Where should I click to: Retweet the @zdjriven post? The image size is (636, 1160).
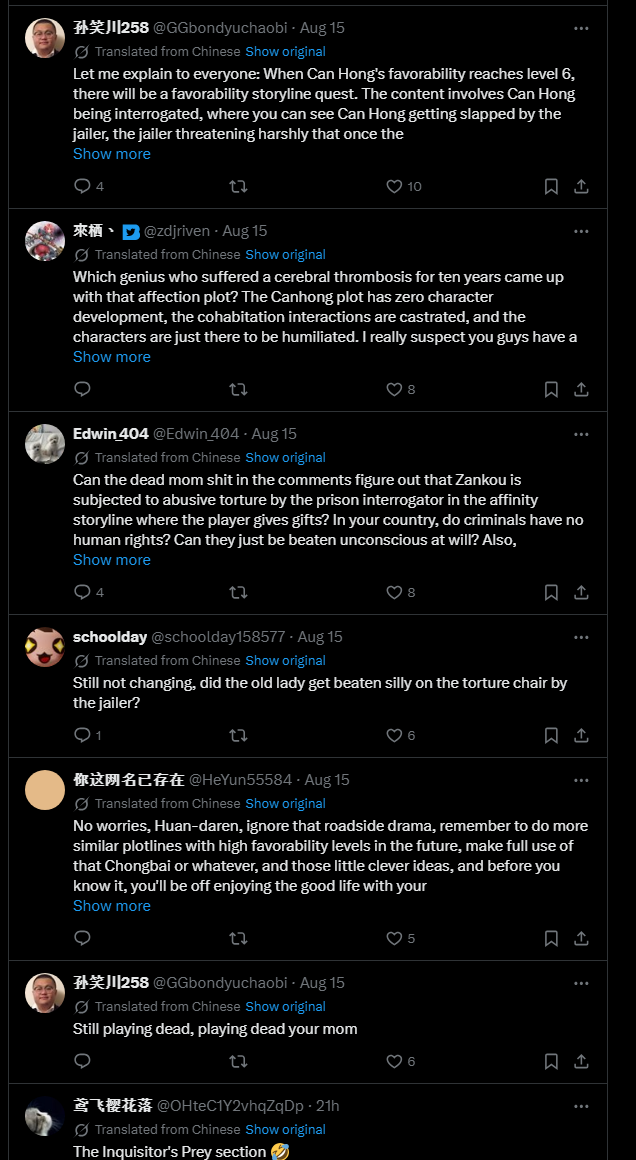[238, 389]
